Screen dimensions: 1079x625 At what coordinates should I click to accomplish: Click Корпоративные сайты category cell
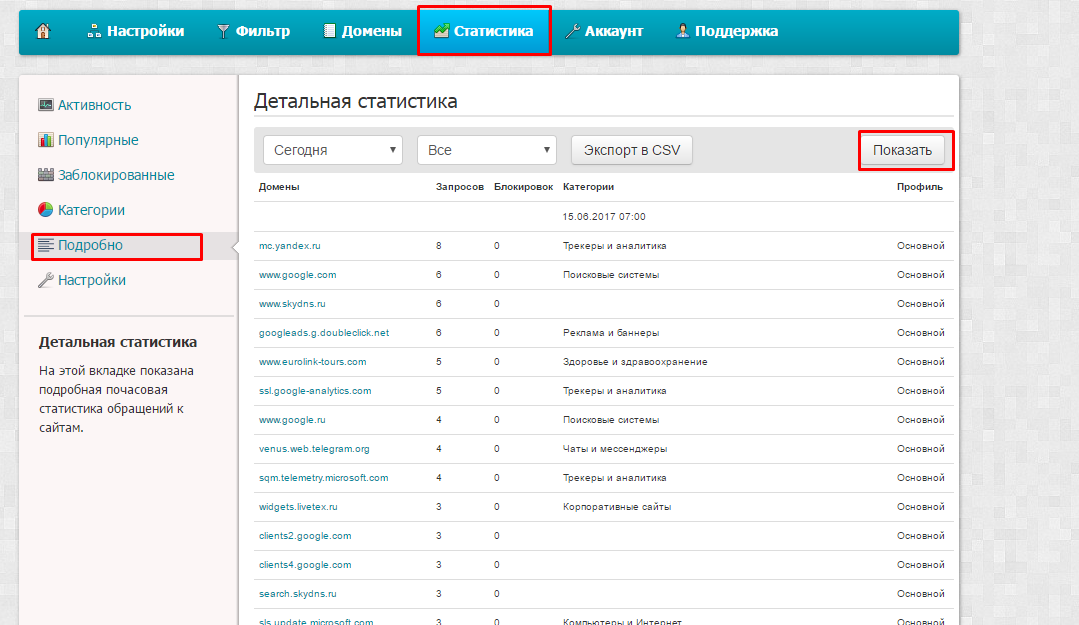click(x=617, y=507)
